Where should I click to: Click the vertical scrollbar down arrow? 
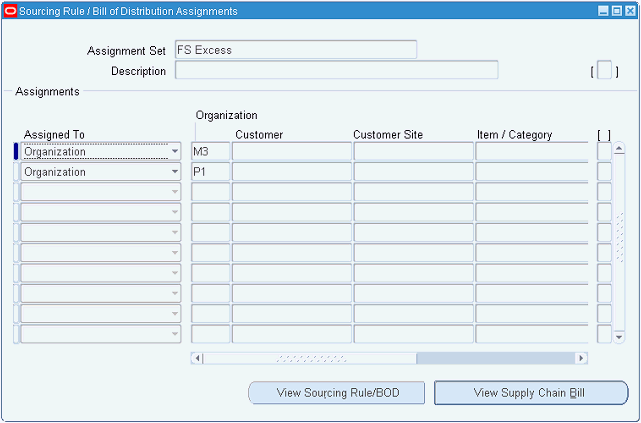coord(619,337)
